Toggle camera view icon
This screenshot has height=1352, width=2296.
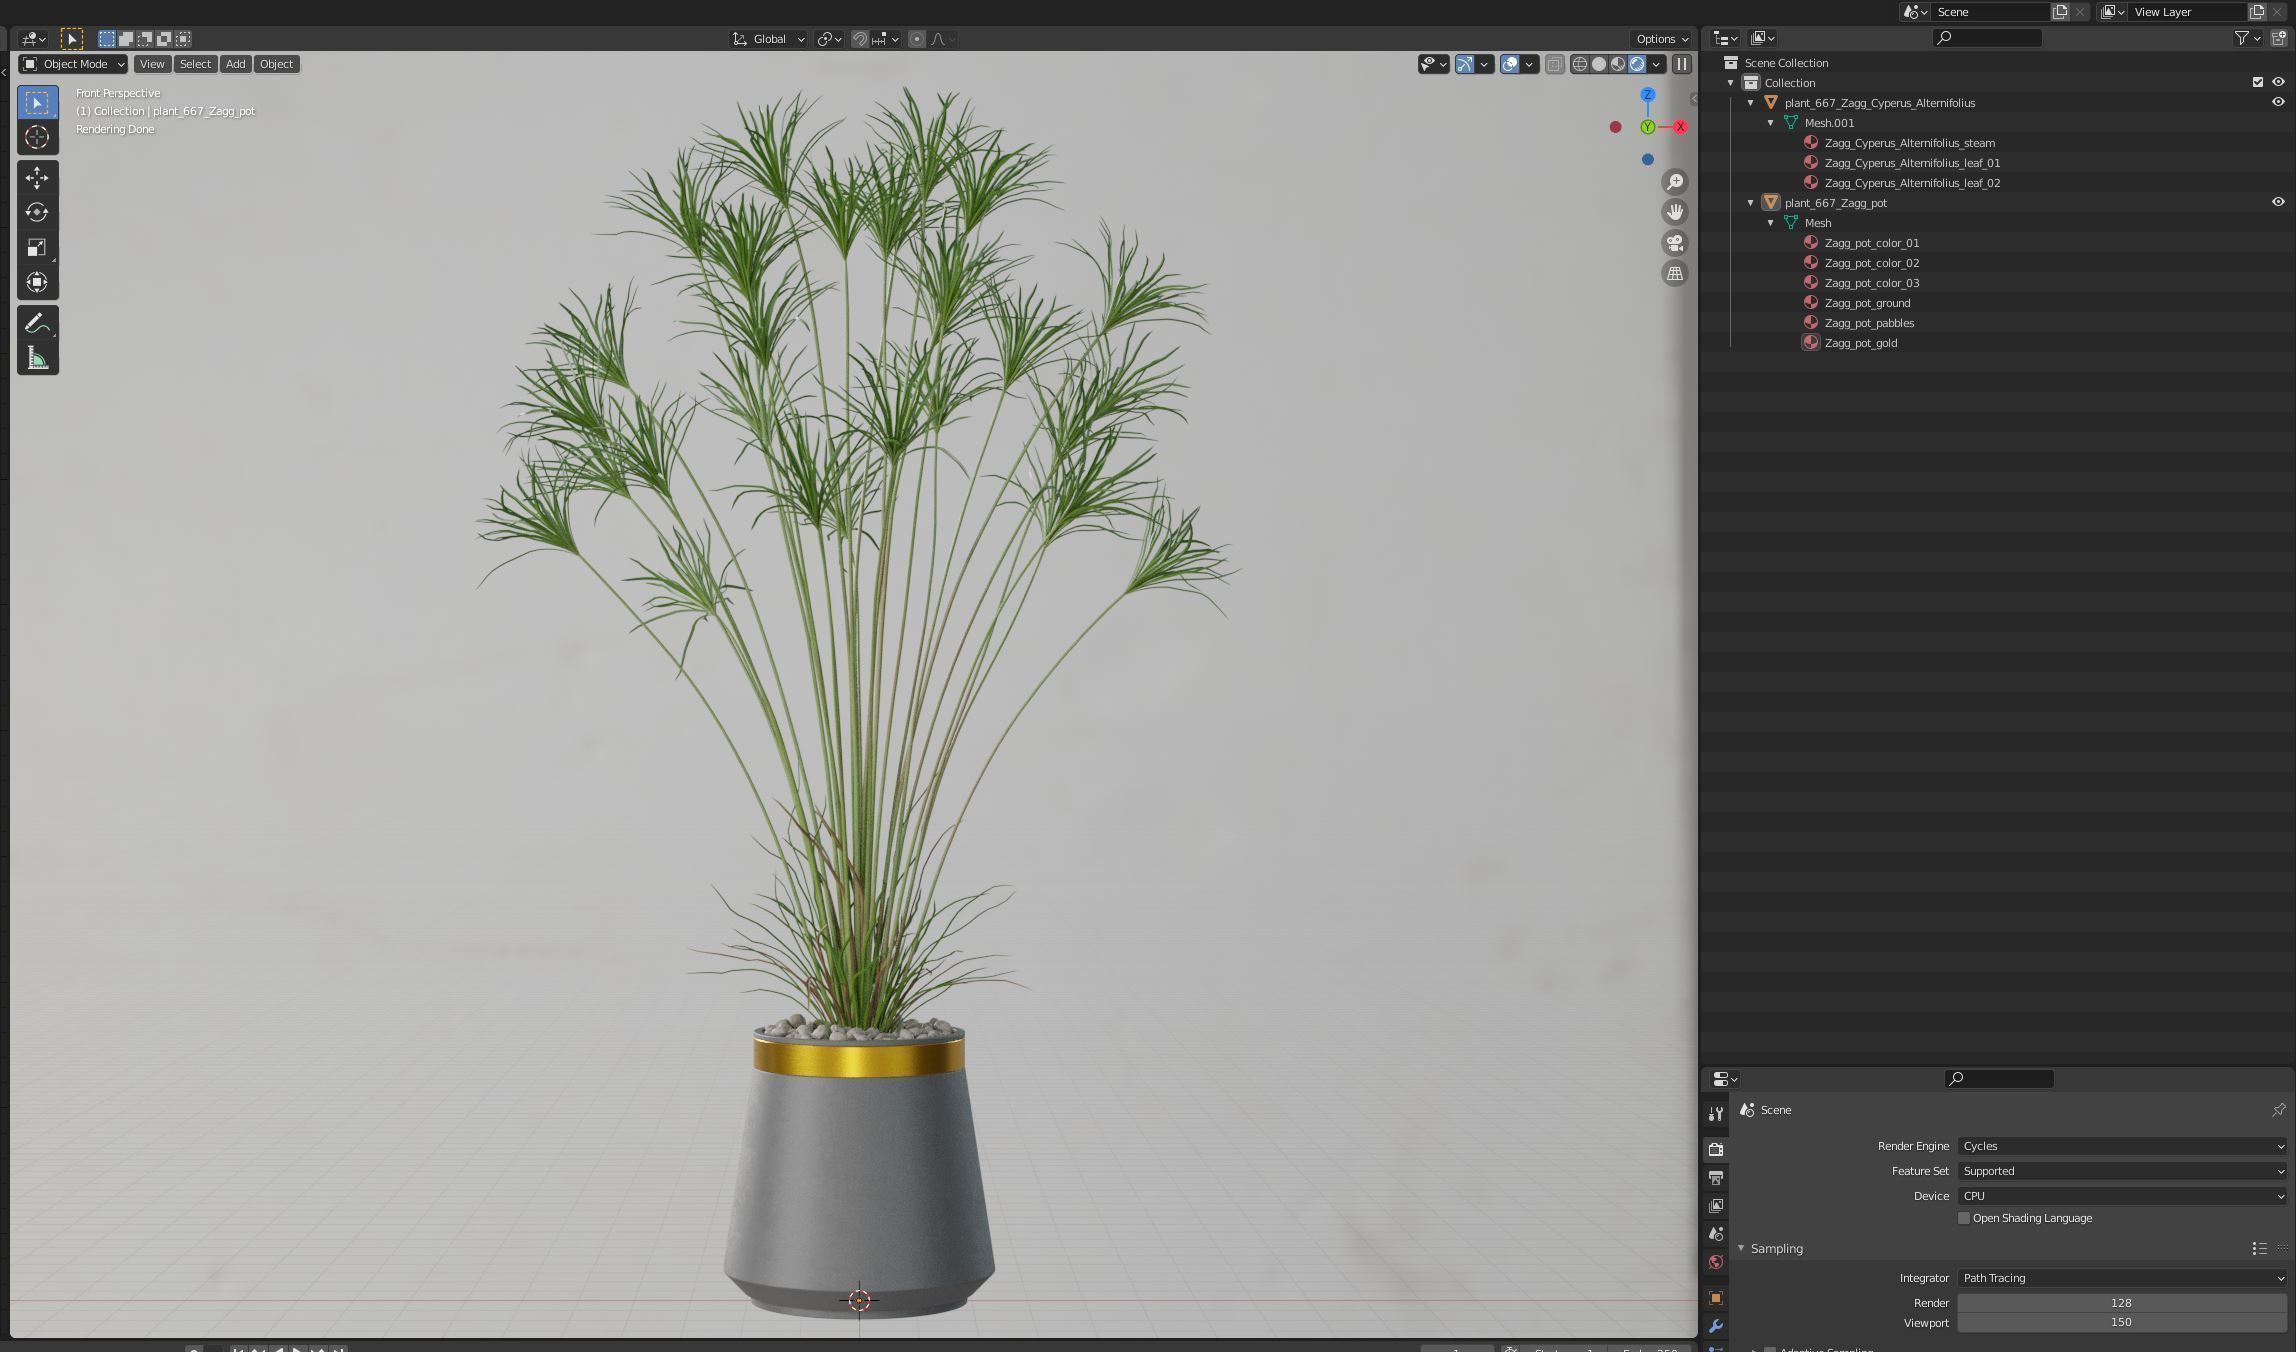(x=1675, y=243)
